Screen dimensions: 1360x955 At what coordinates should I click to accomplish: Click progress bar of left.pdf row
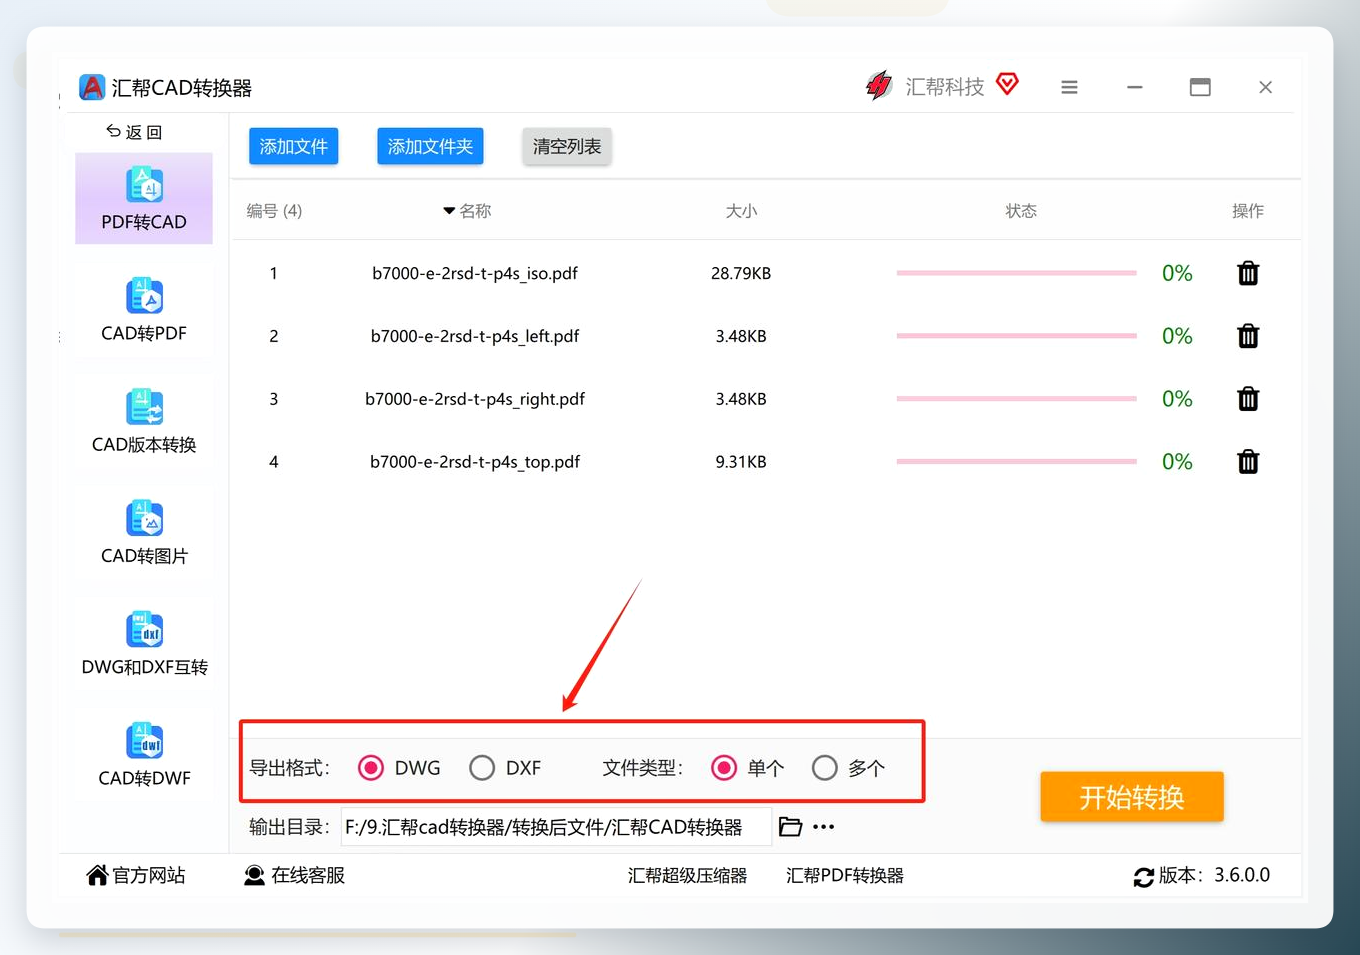(1017, 336)
